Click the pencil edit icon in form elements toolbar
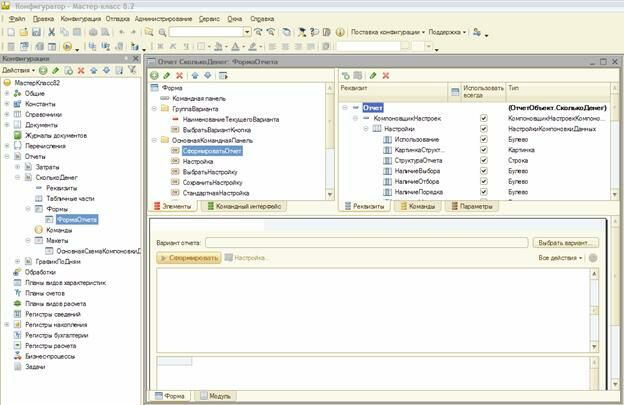The image size is (624, 405). click(166, 75)
